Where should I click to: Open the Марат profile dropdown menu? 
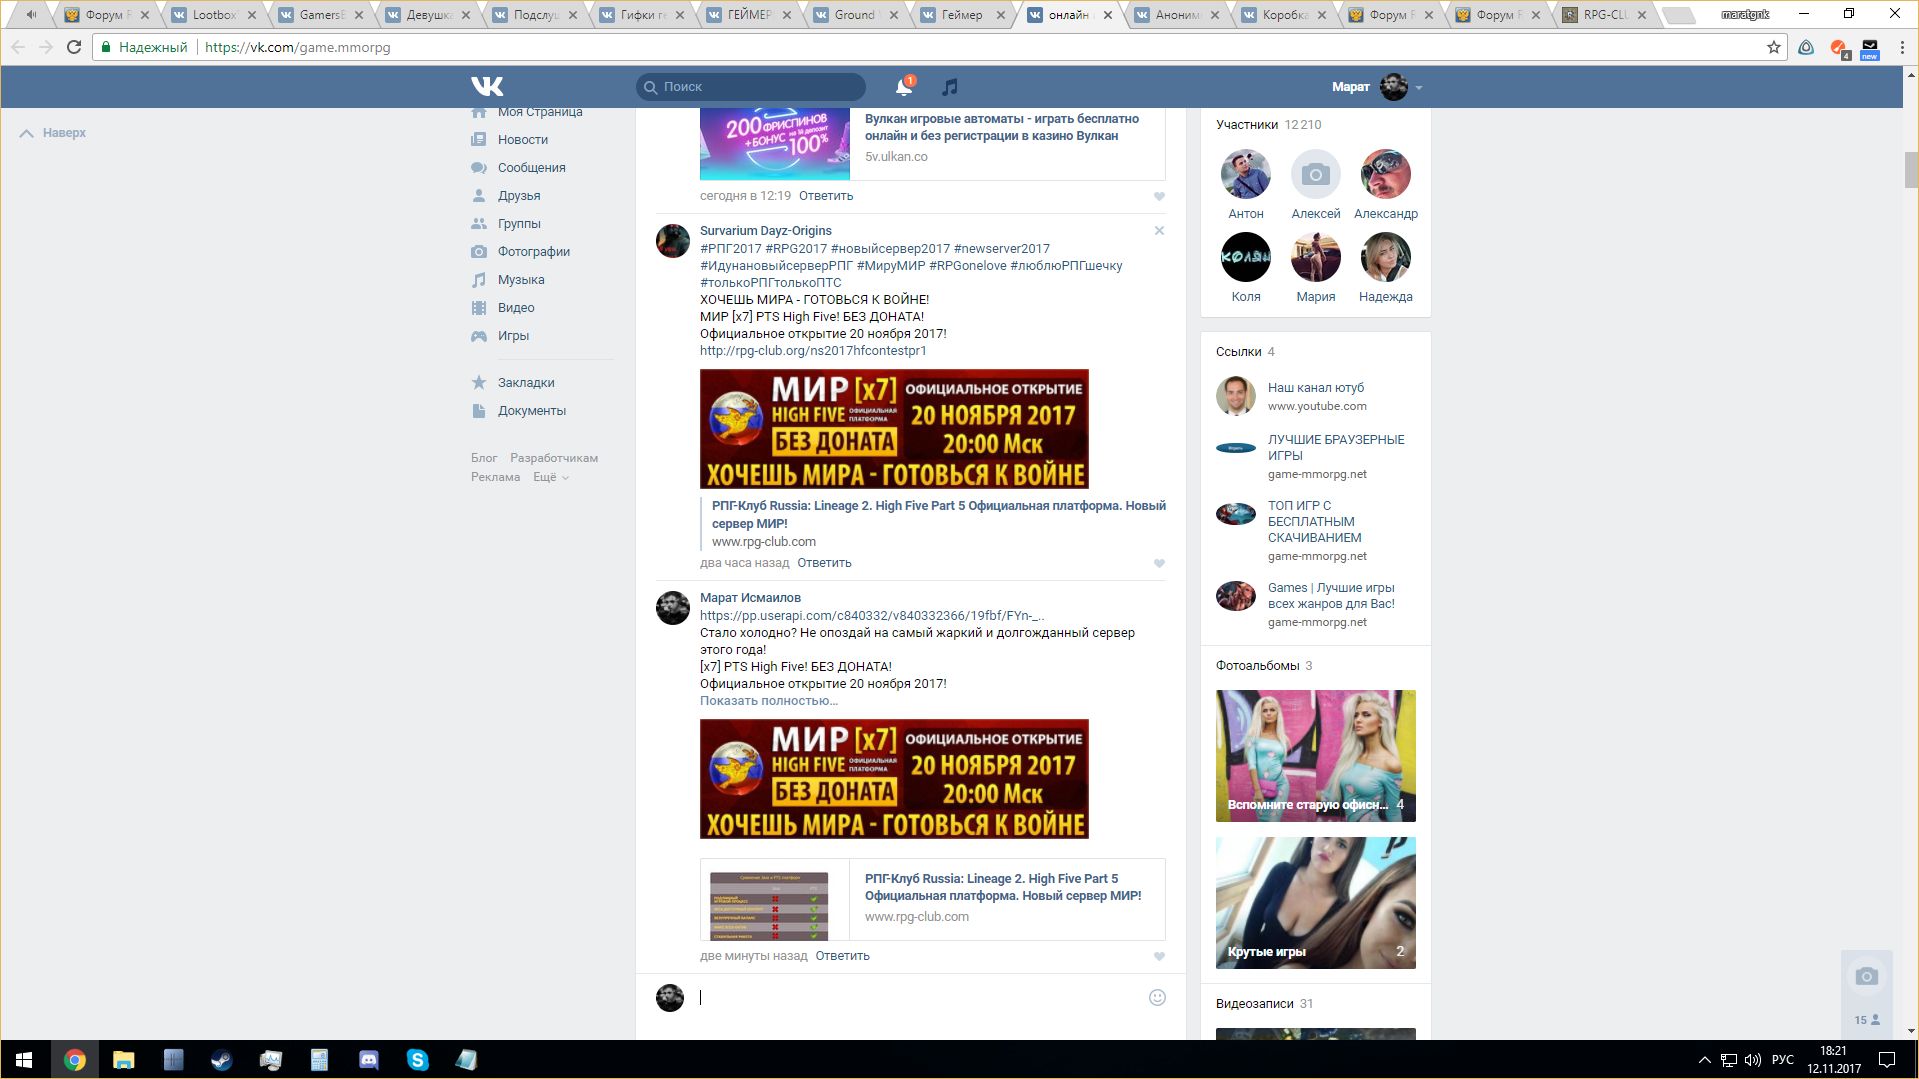(1377, 87)
